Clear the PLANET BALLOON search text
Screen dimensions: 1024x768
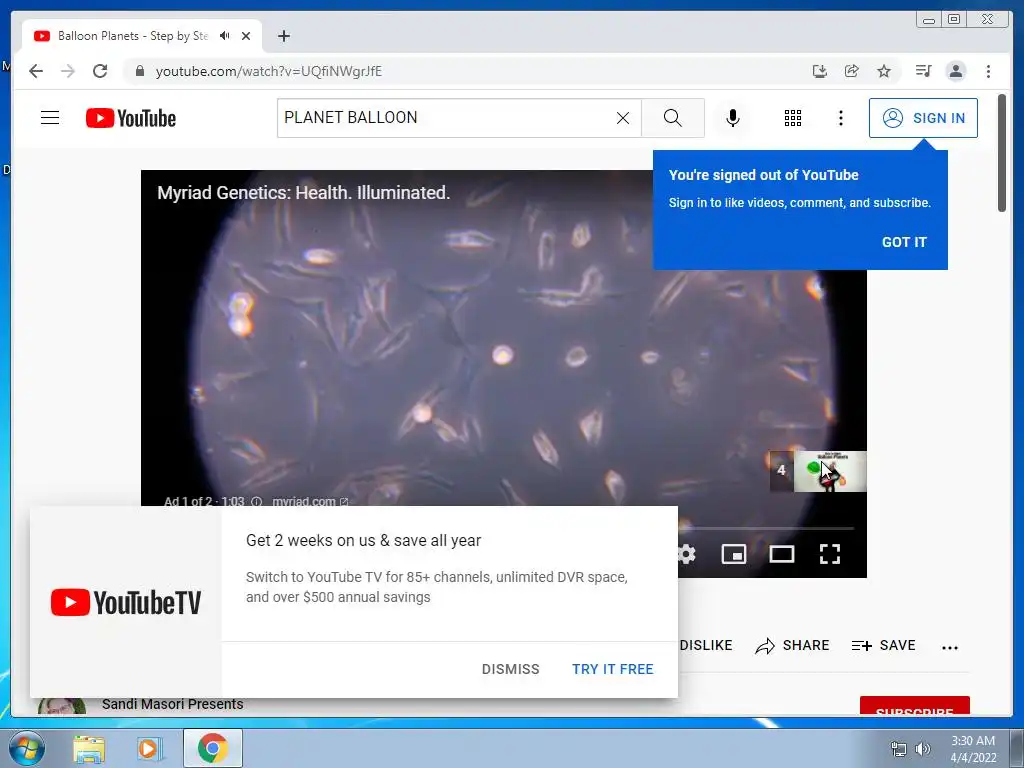point(623,118)
